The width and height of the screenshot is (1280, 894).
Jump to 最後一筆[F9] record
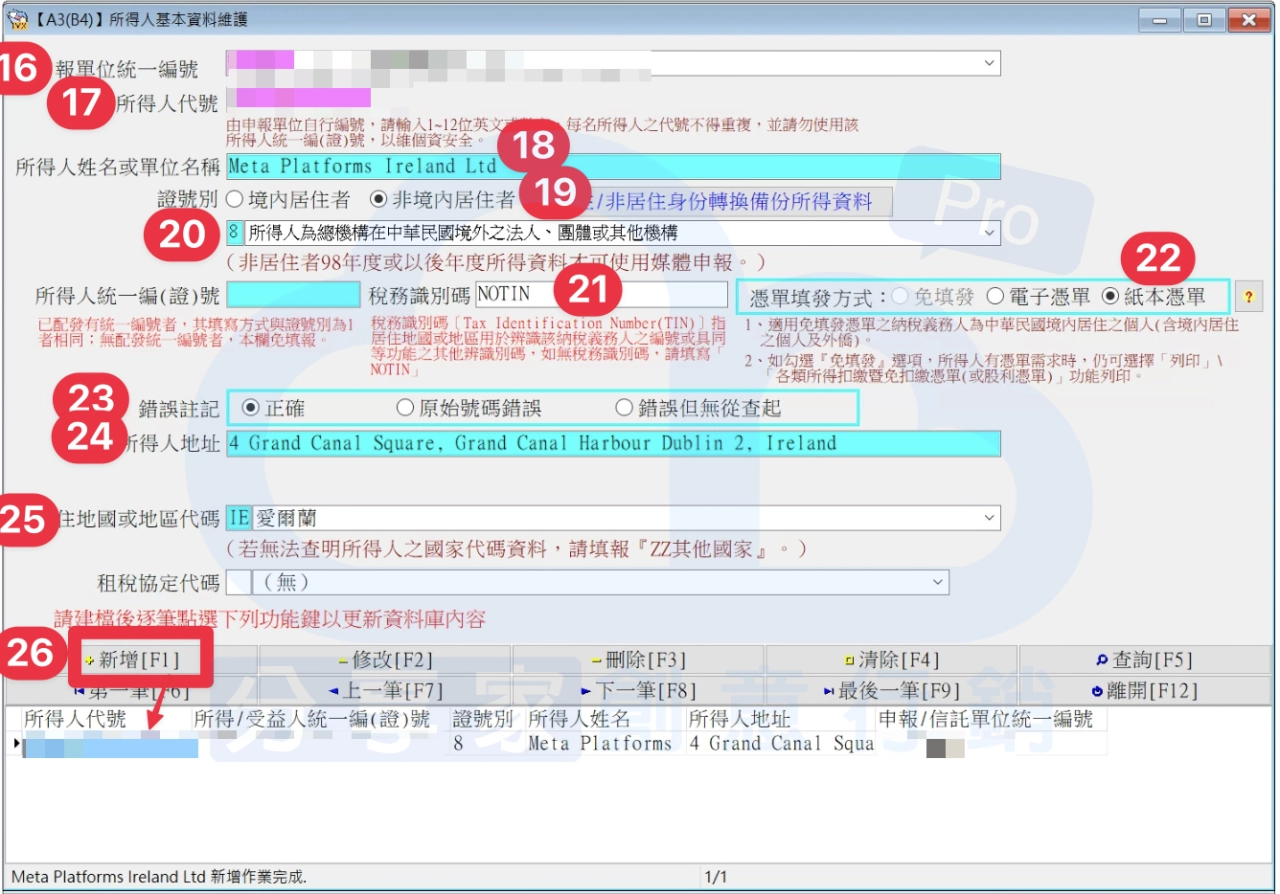click(892, 690)
